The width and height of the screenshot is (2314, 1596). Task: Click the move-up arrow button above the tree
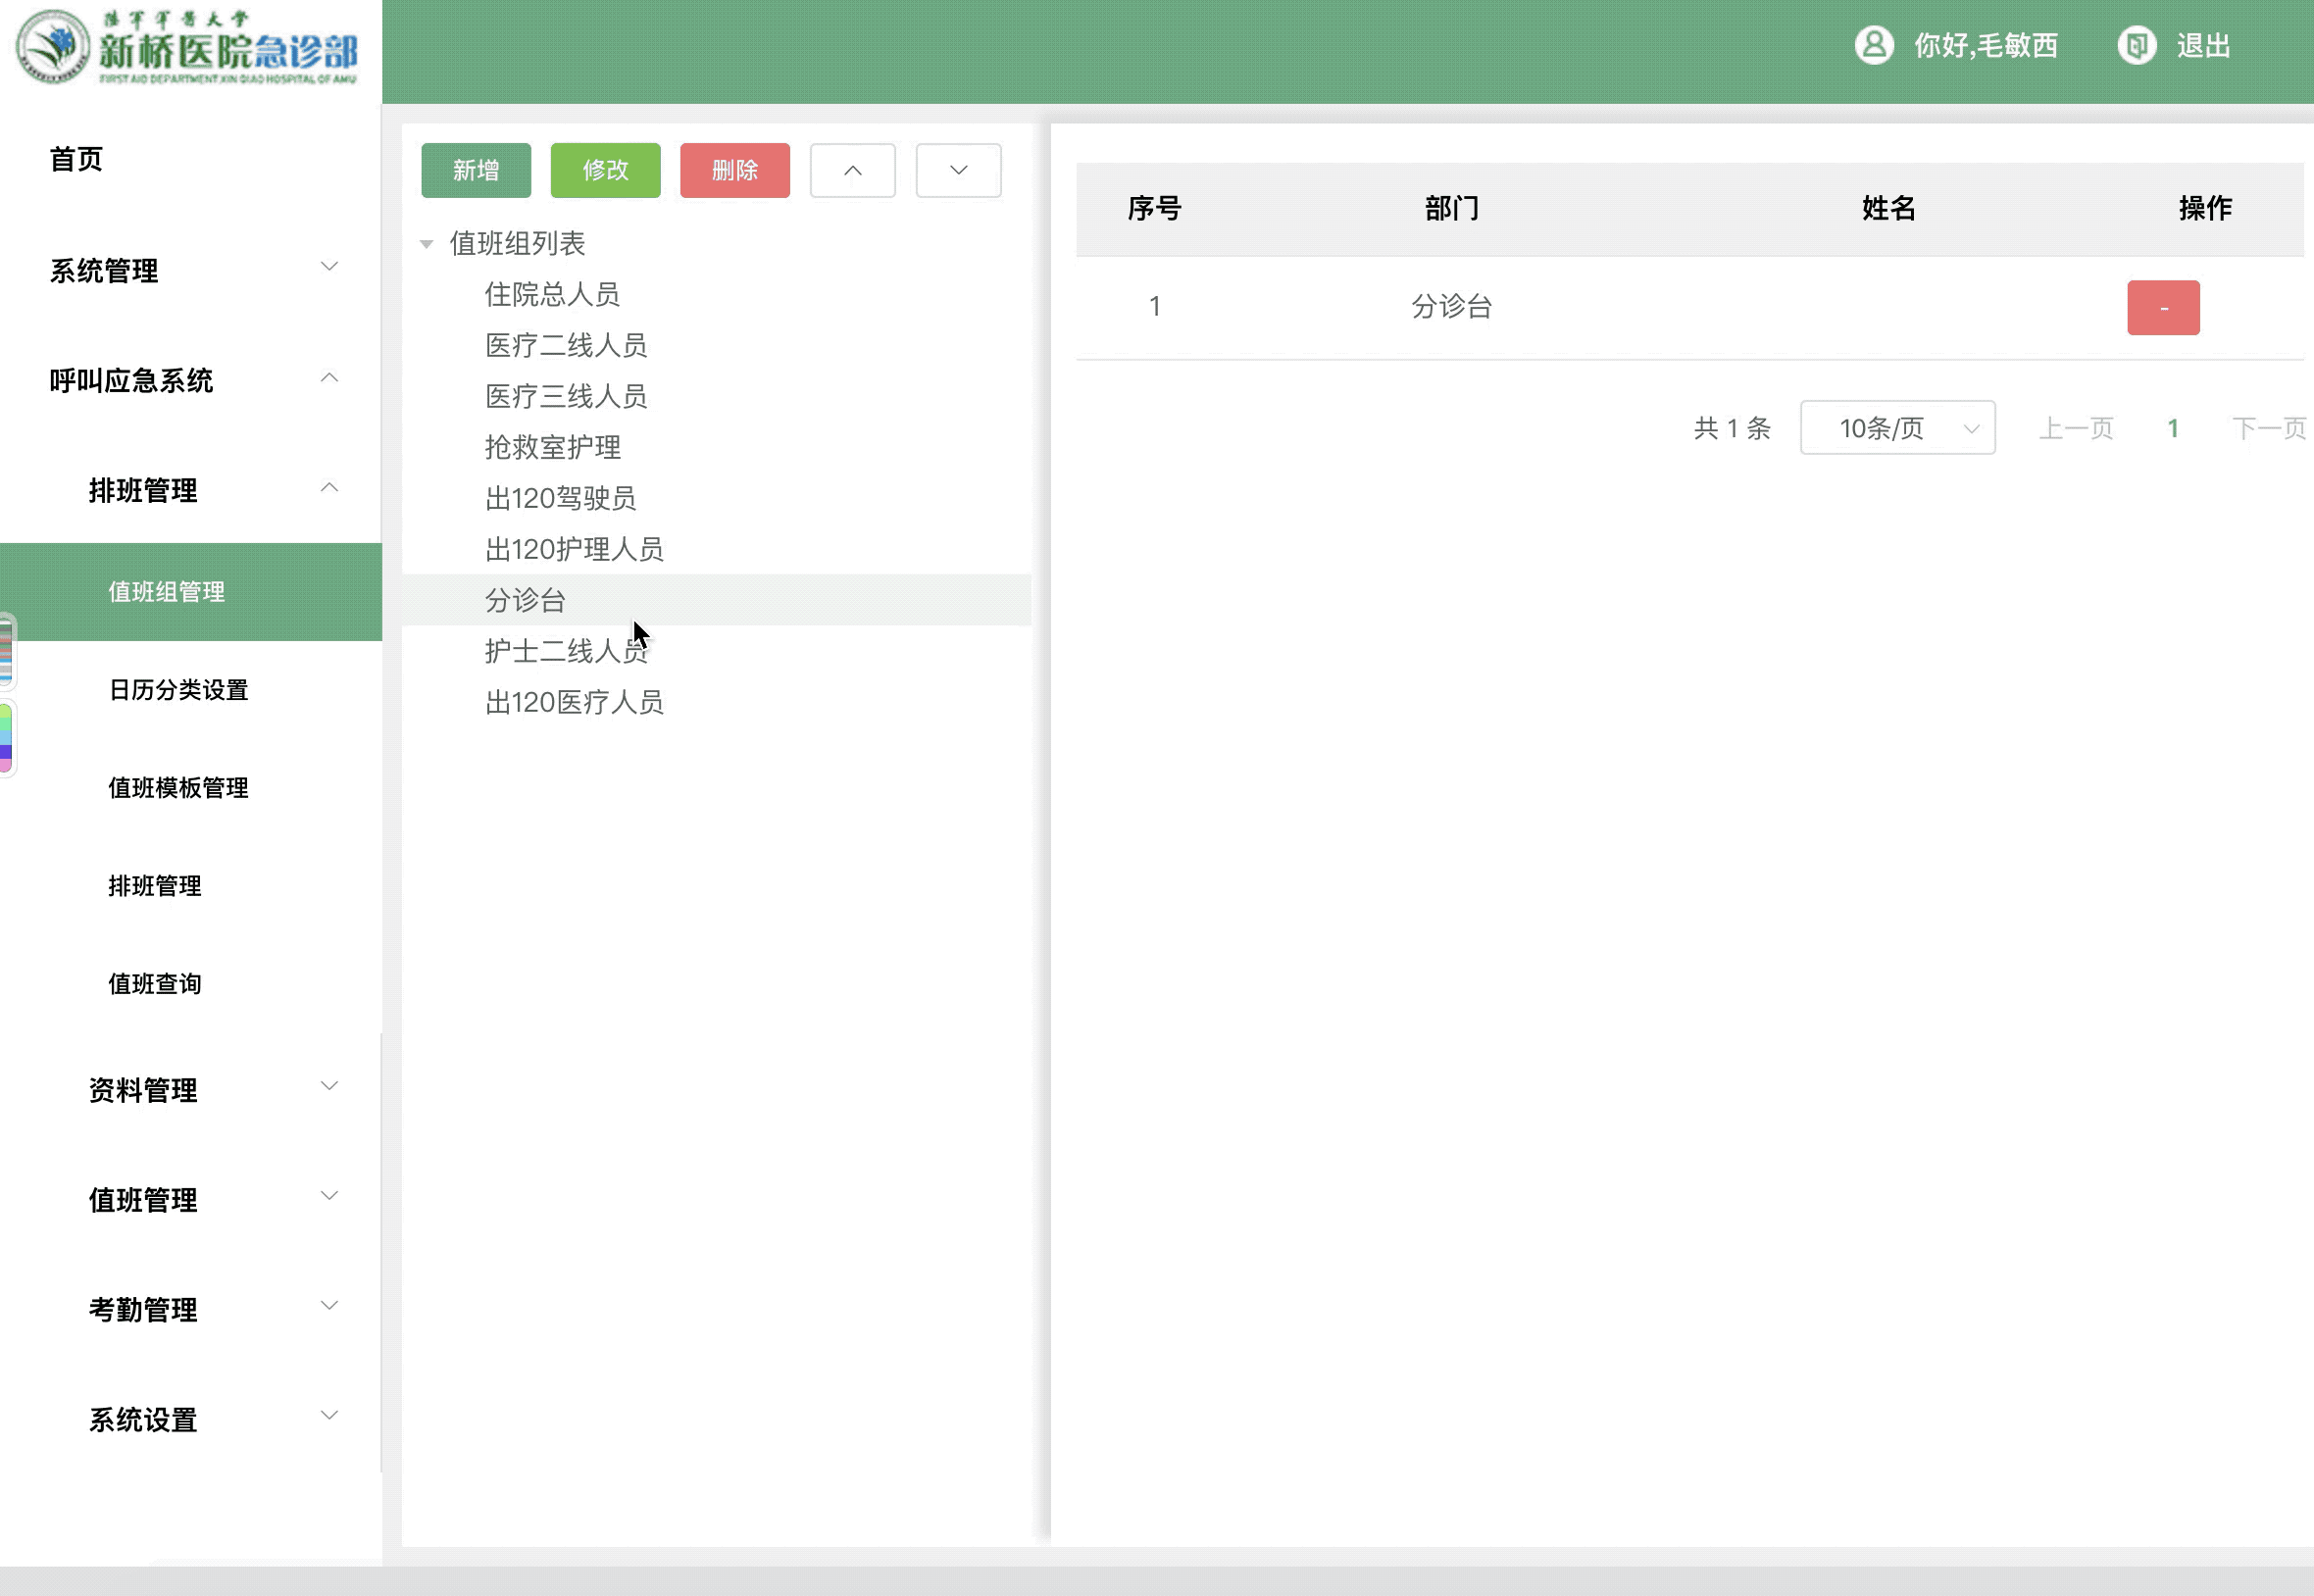pos(852,170)
